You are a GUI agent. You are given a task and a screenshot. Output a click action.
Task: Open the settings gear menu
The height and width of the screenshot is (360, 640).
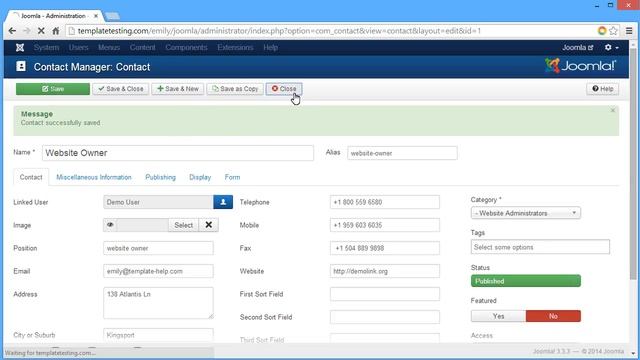611,48
